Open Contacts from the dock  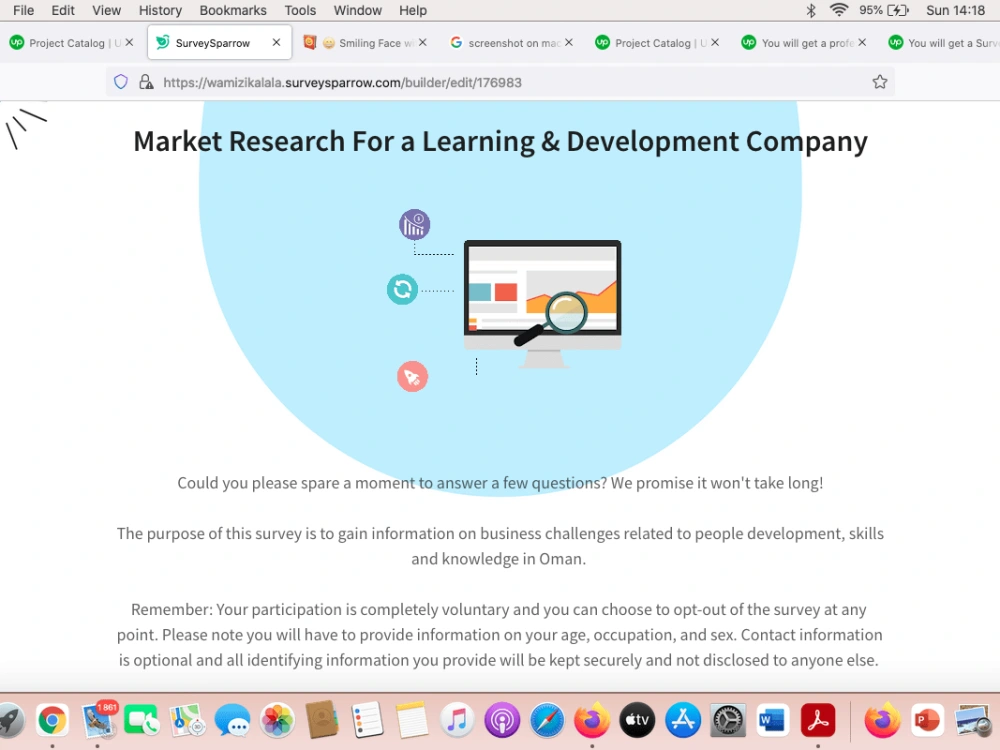(322, 721)
